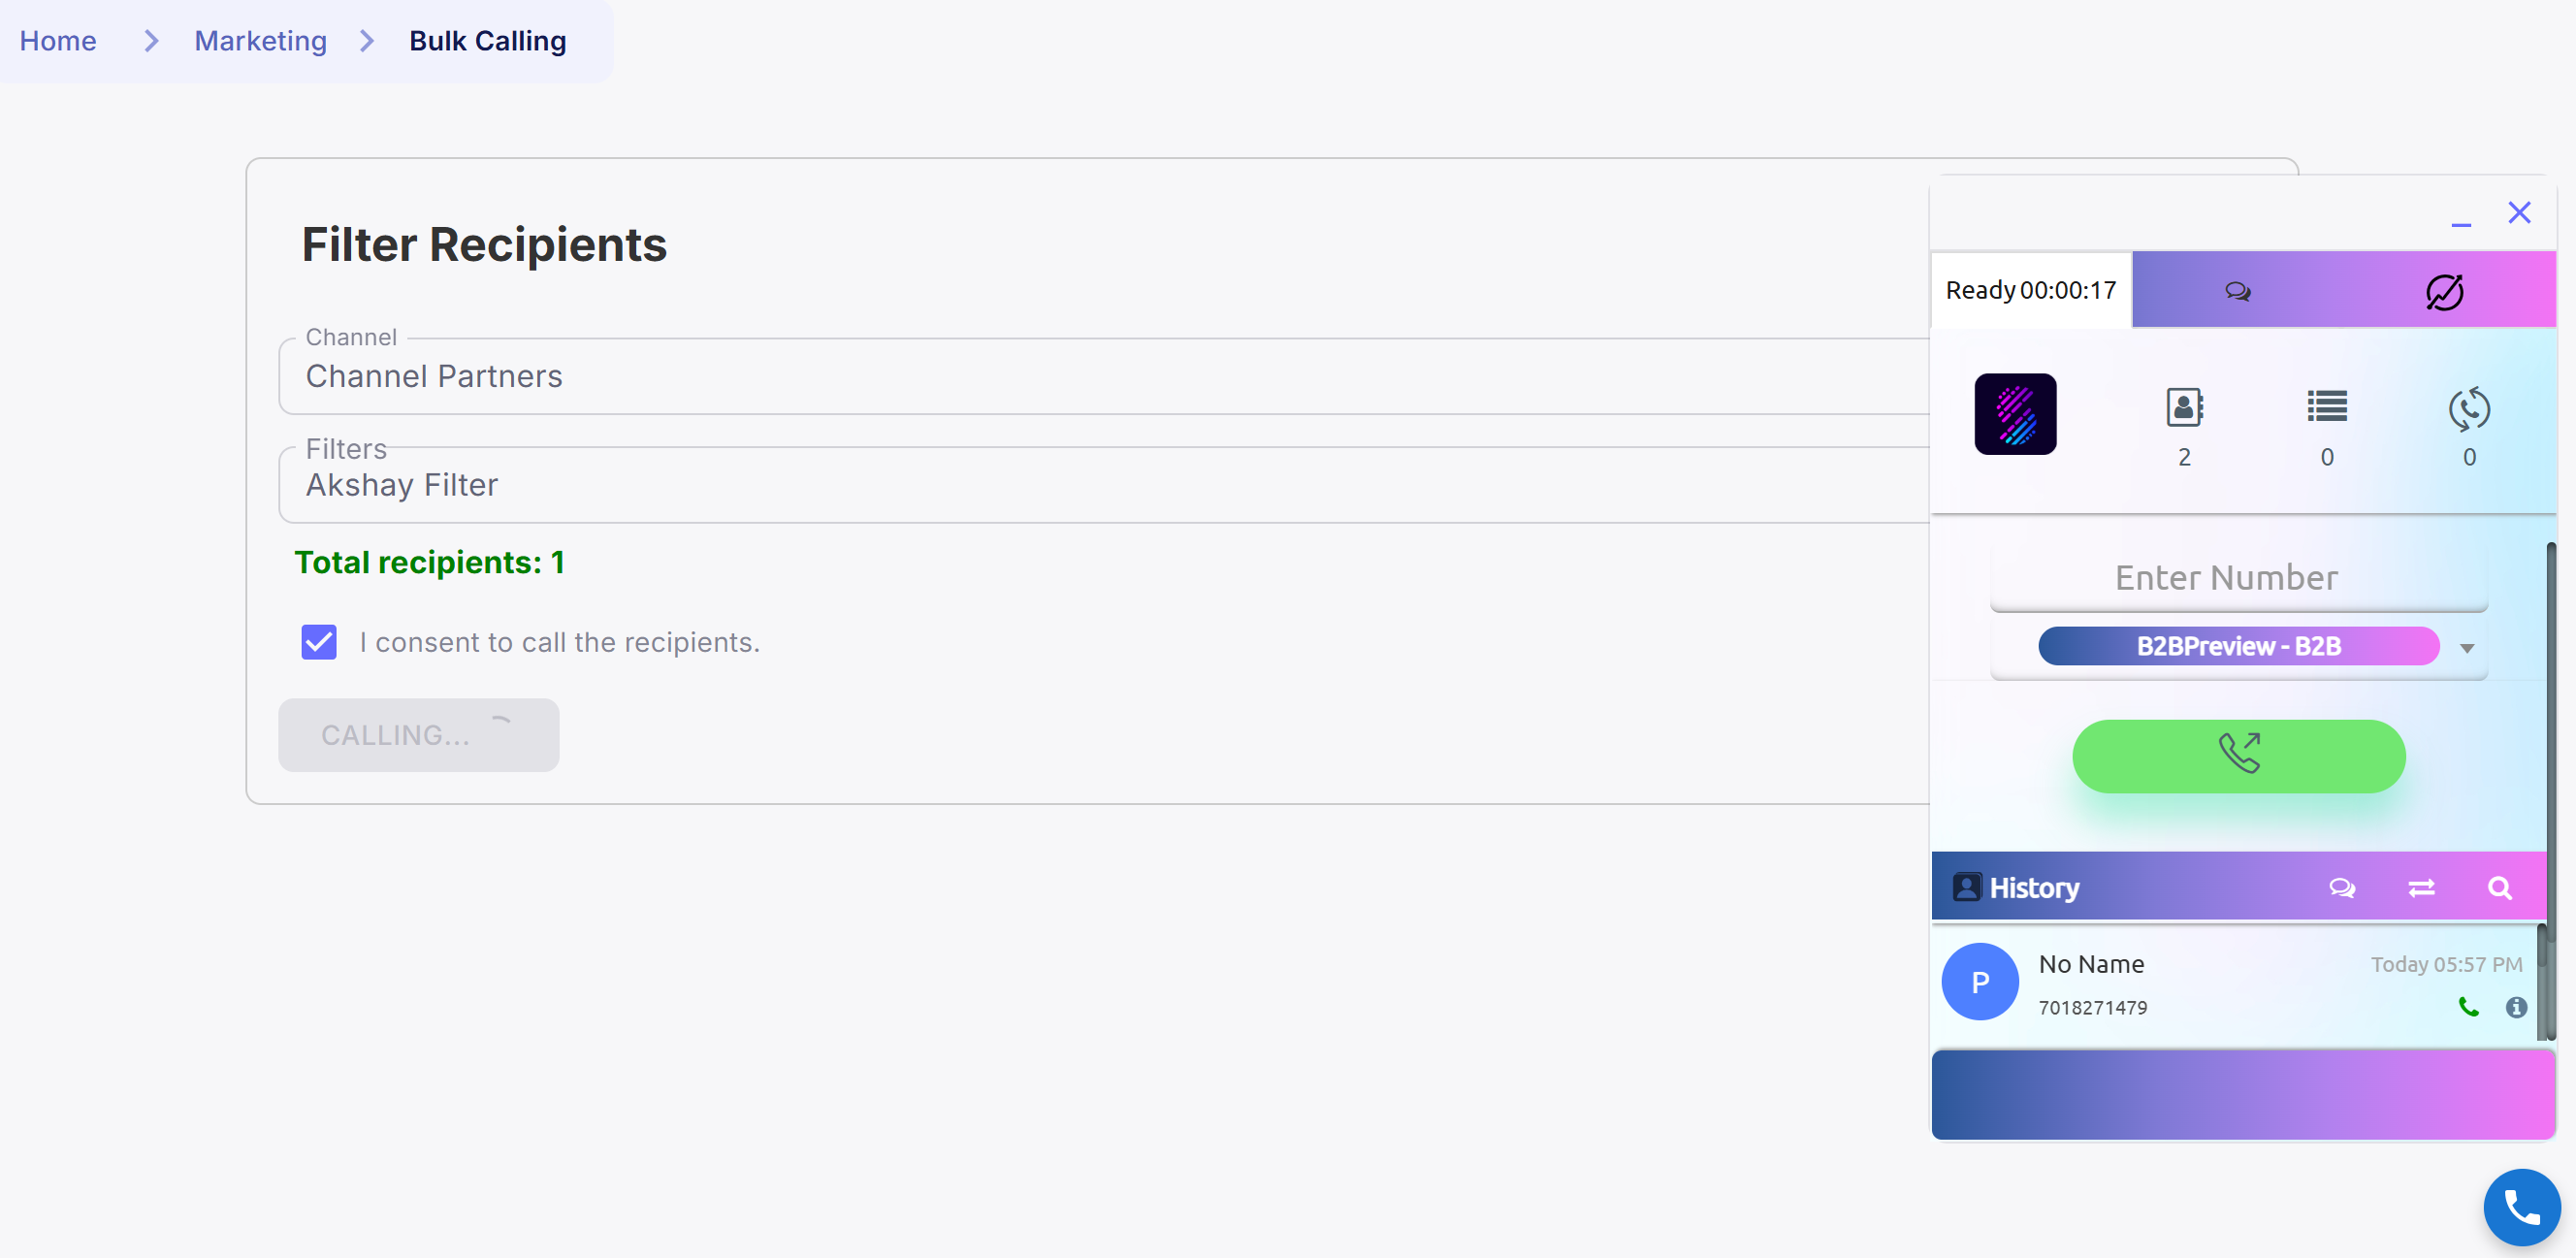Open the call queue list icon
This screenshot has height=1258, width=2576.
coord(2327,408)
